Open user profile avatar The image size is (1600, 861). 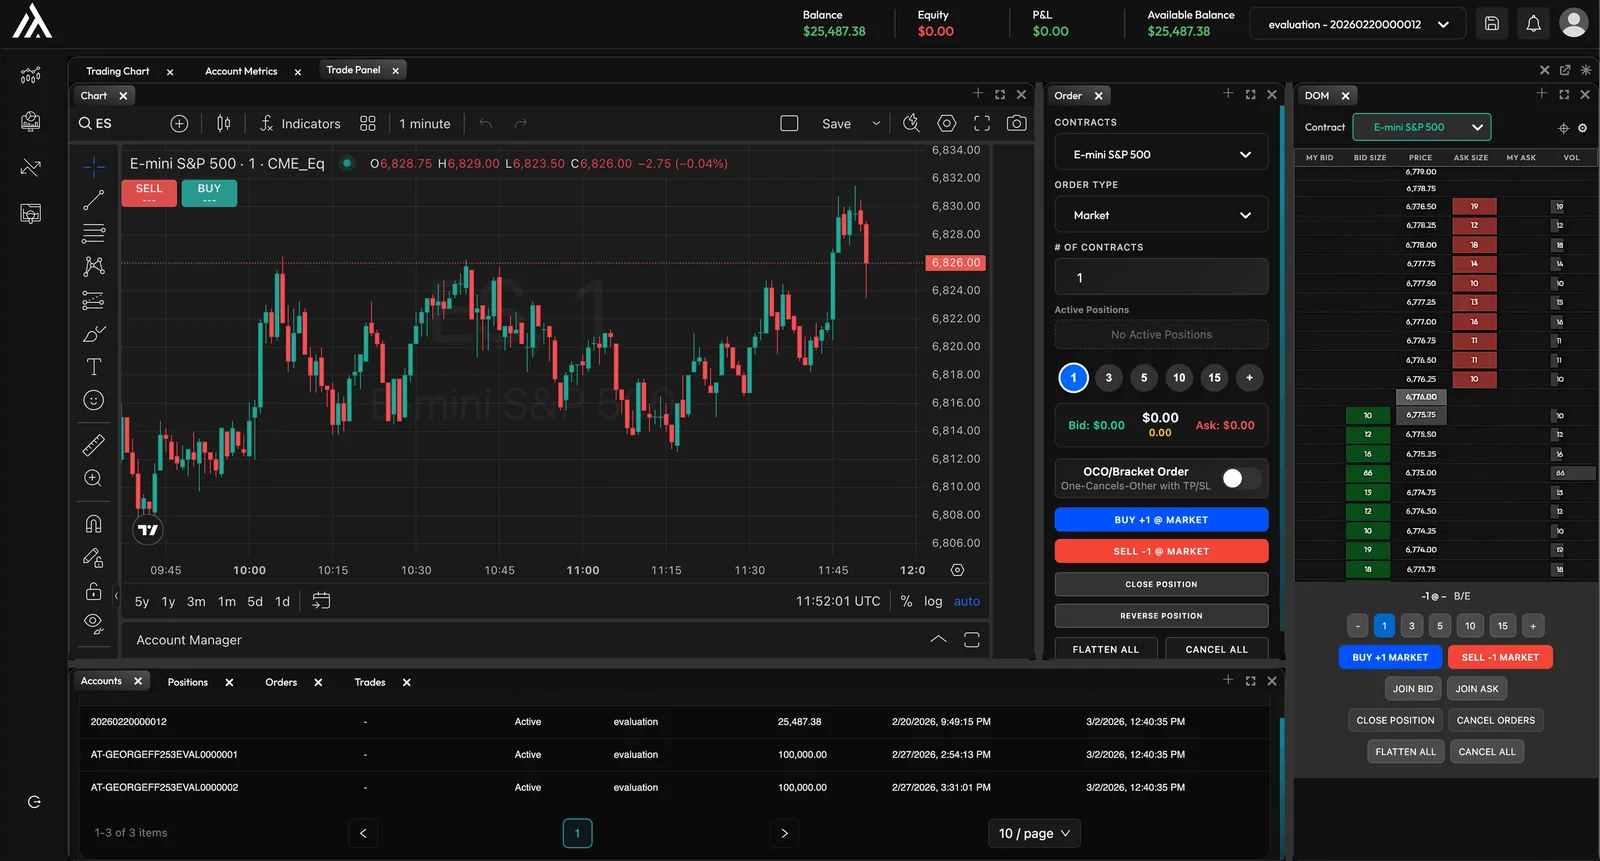click(x=1574, y=23)
